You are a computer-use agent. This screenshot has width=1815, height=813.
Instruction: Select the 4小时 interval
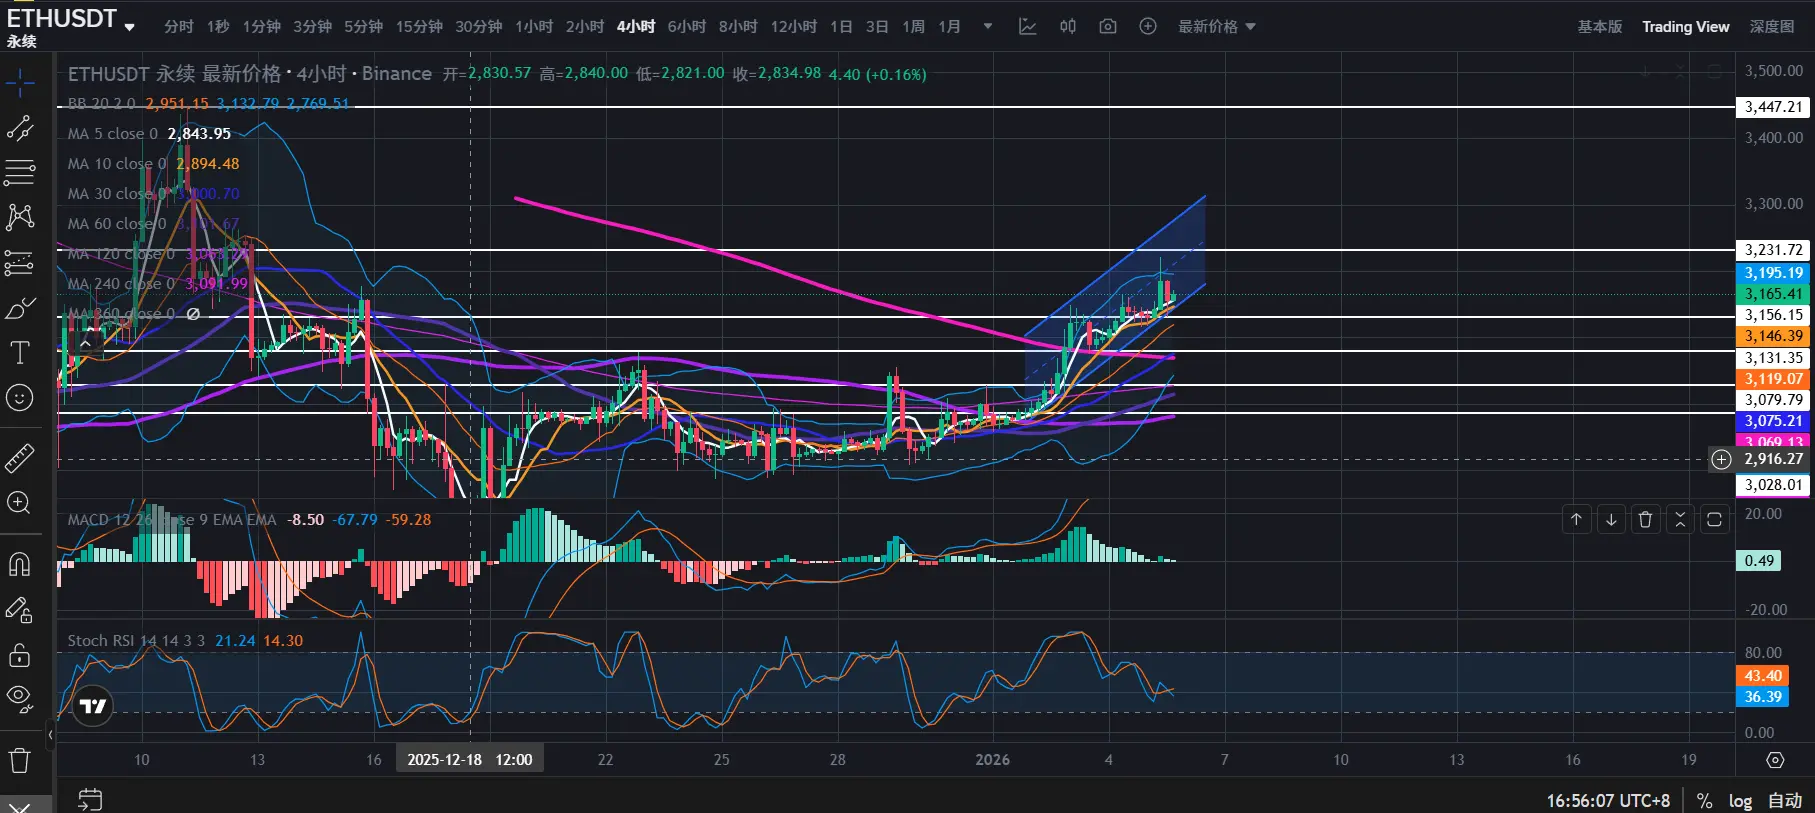pos(636,27)
